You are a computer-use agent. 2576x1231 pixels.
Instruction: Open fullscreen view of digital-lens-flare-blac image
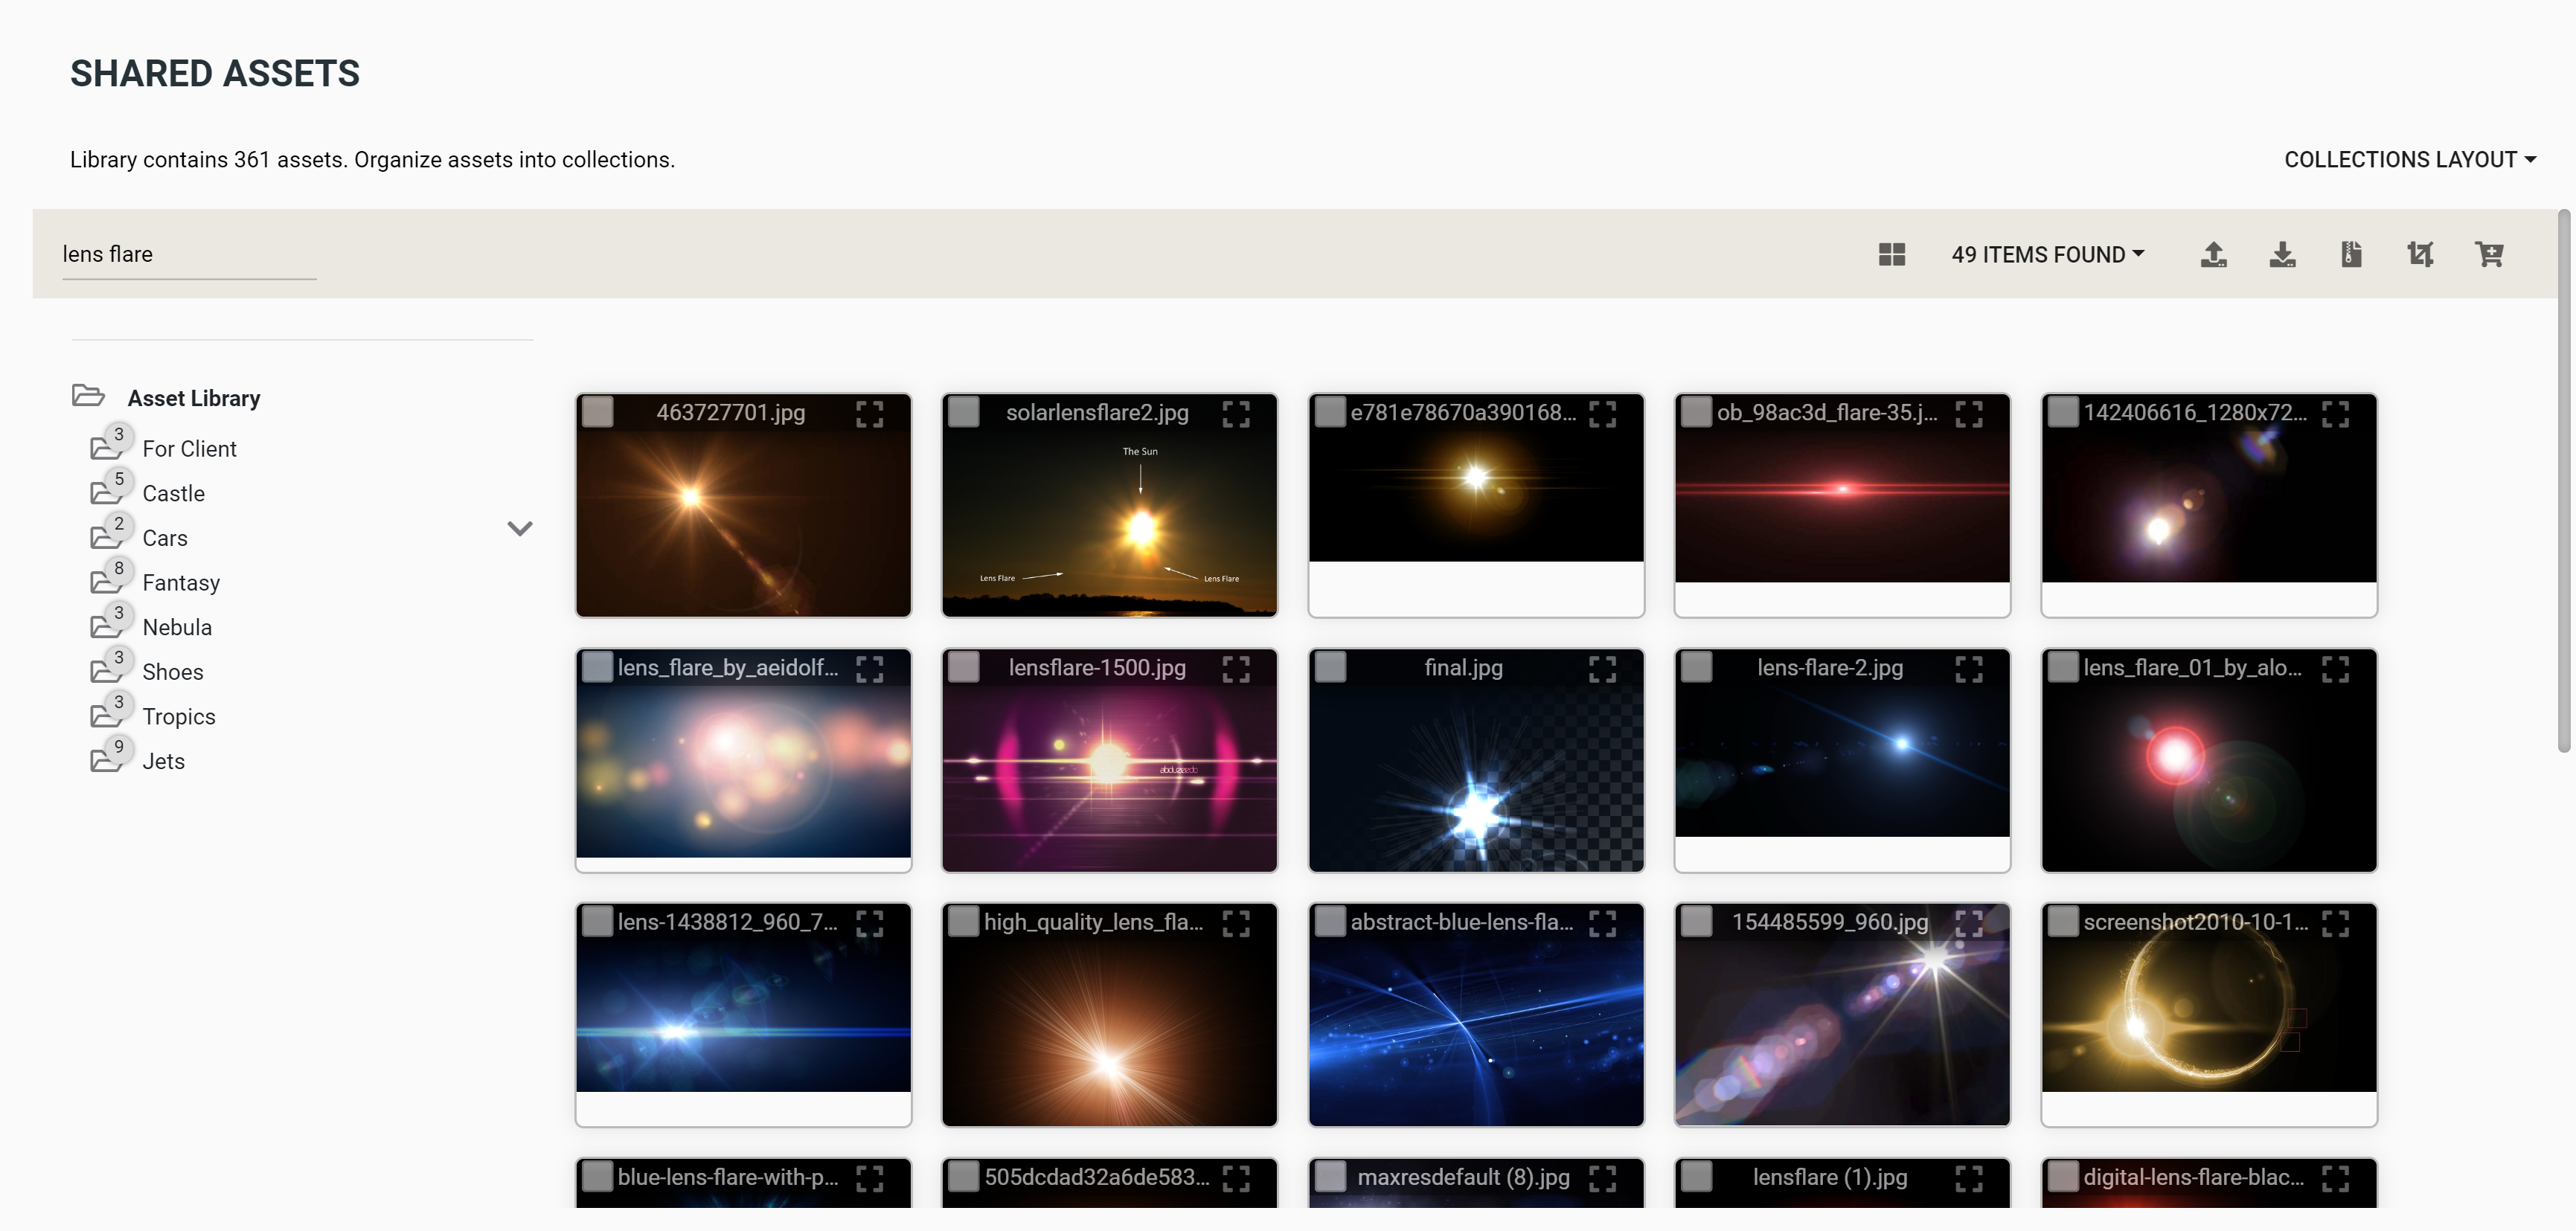[x=2335, y=1178]
